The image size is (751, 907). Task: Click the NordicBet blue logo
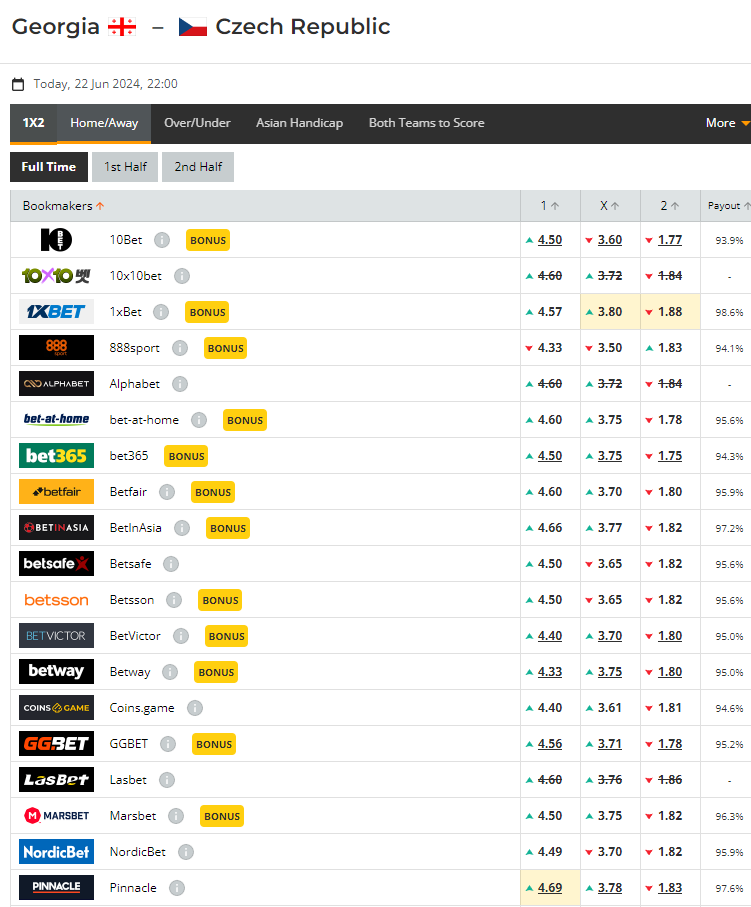point(56,851)
